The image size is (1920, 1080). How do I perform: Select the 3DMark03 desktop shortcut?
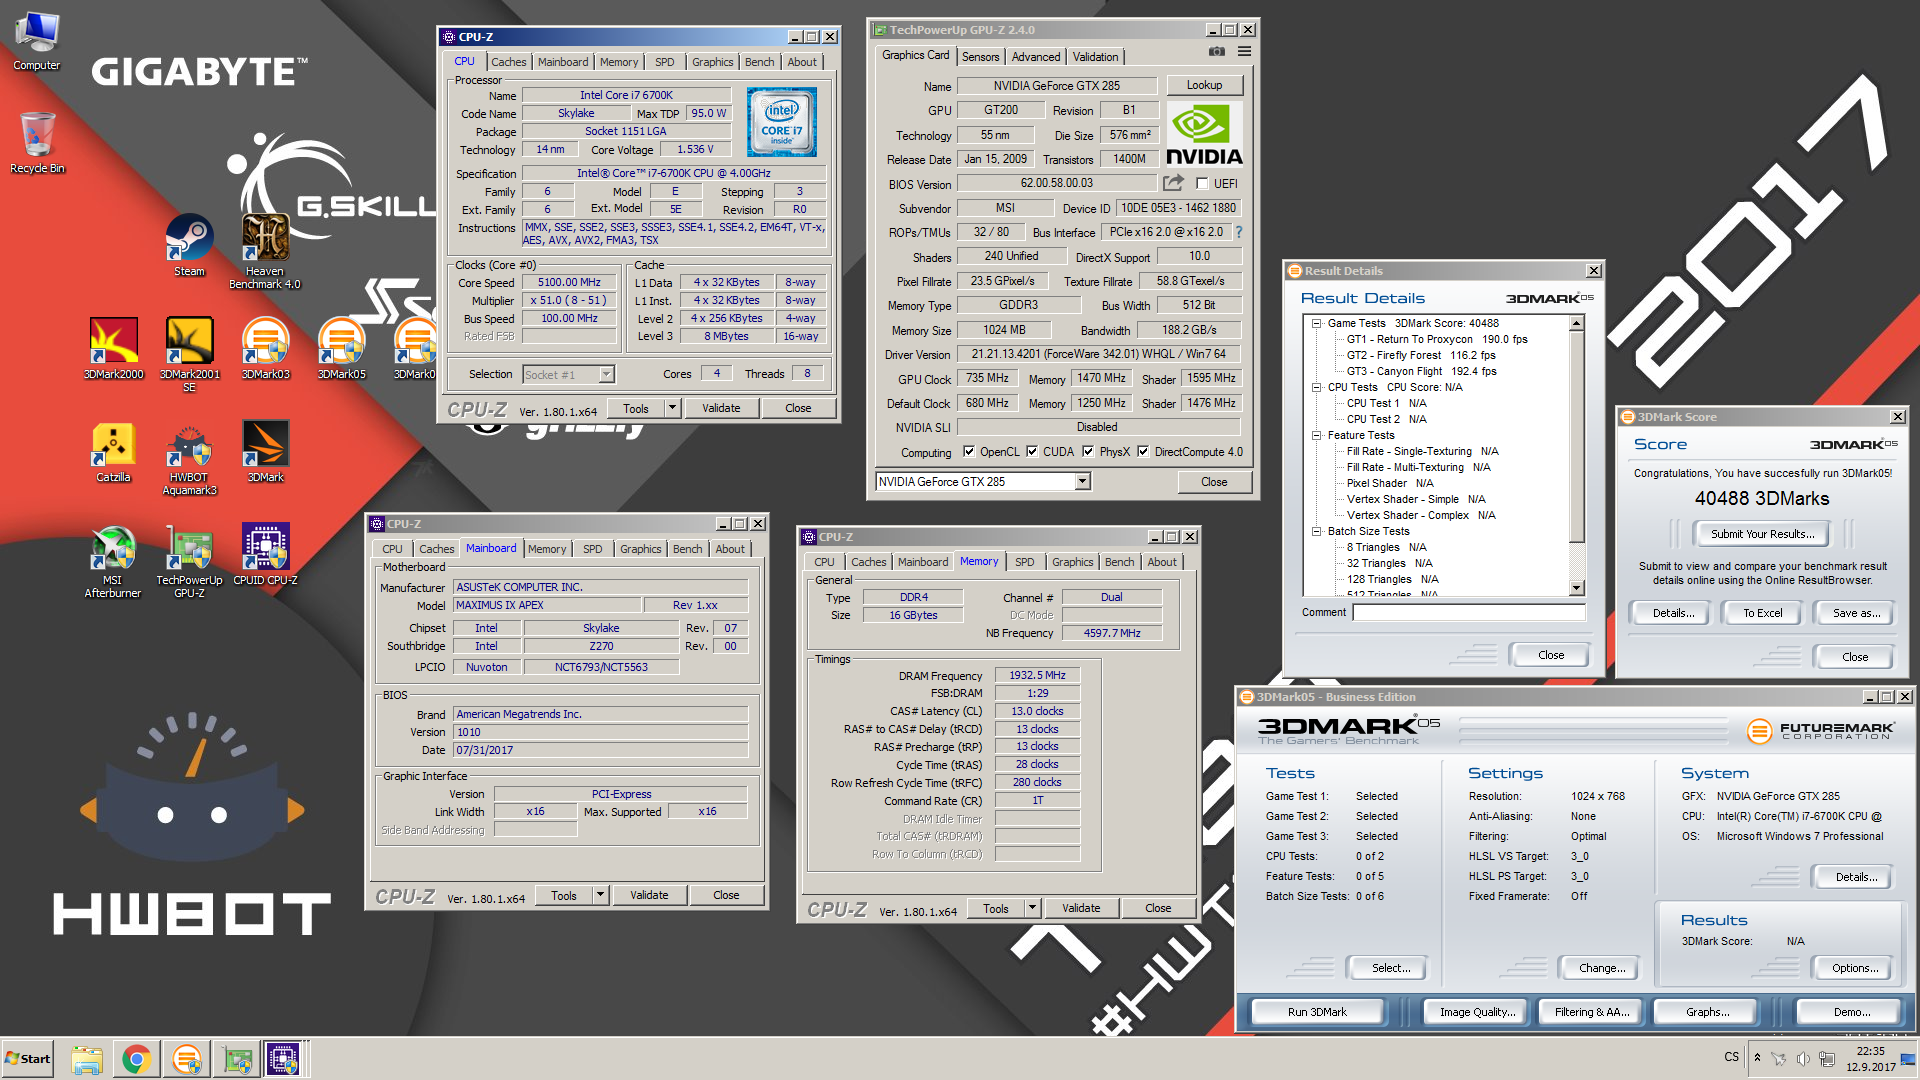pyautogui.click(x=265, y=348)
